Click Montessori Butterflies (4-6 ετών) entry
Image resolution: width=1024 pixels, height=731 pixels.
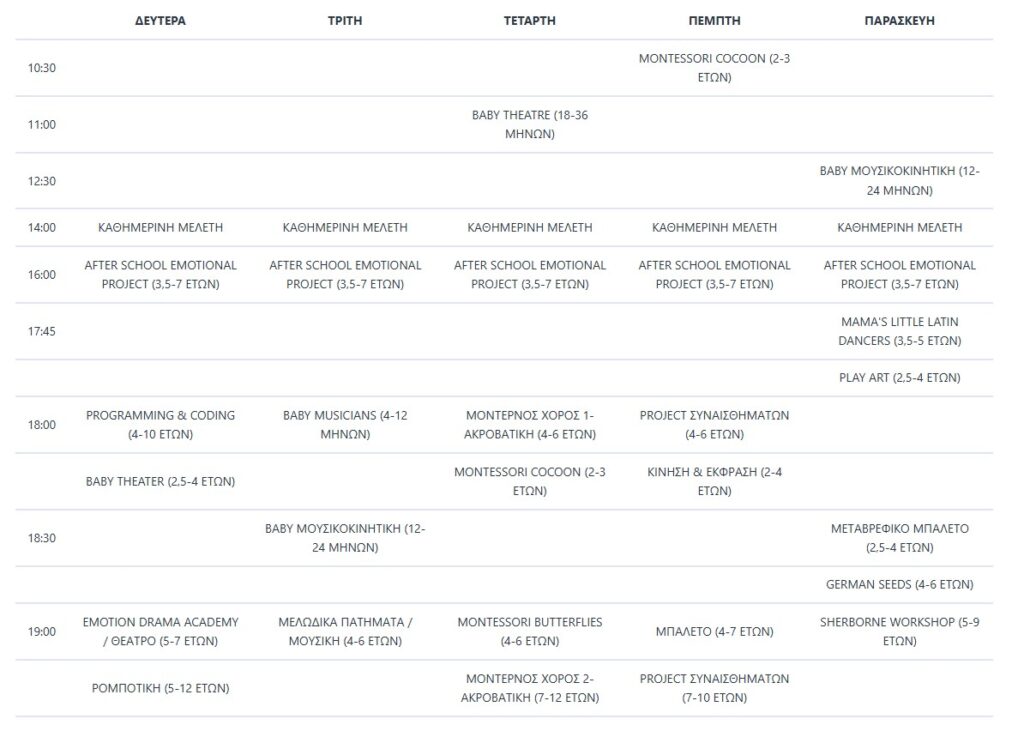tap(529, 631)
